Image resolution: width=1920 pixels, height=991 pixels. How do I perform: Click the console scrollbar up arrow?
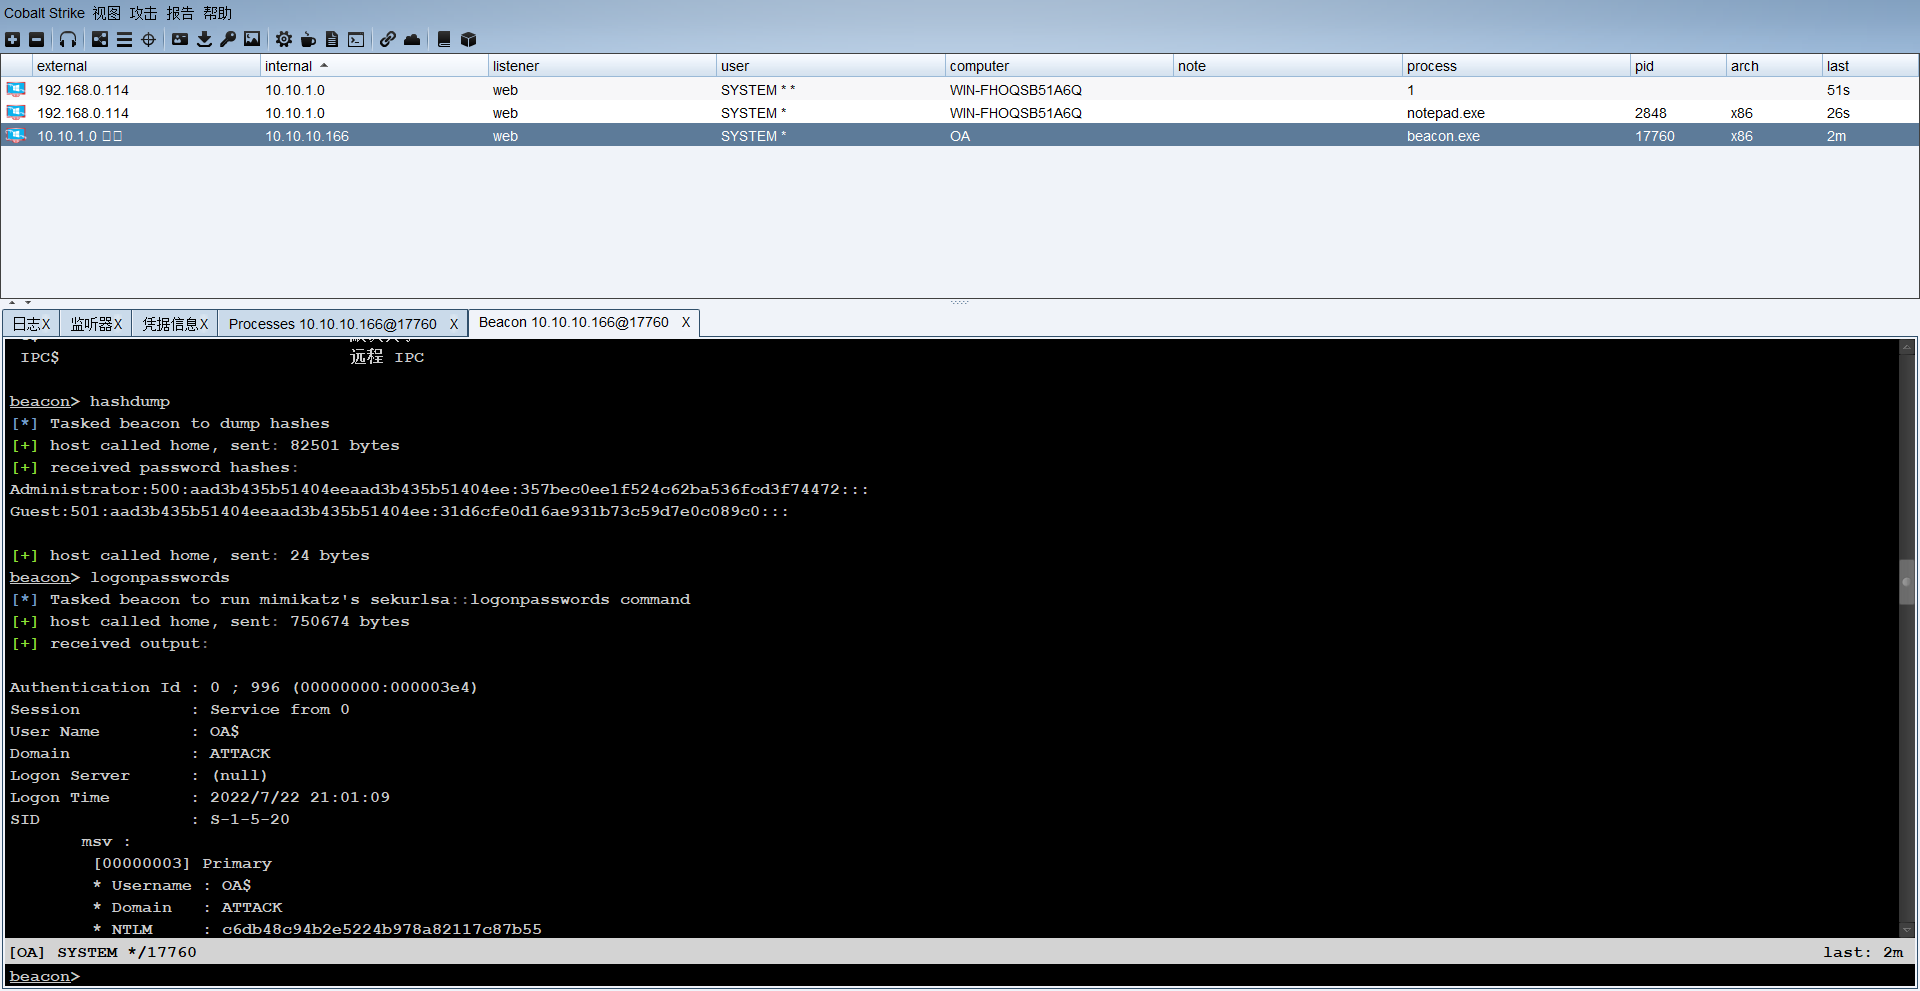[1907, 348]
